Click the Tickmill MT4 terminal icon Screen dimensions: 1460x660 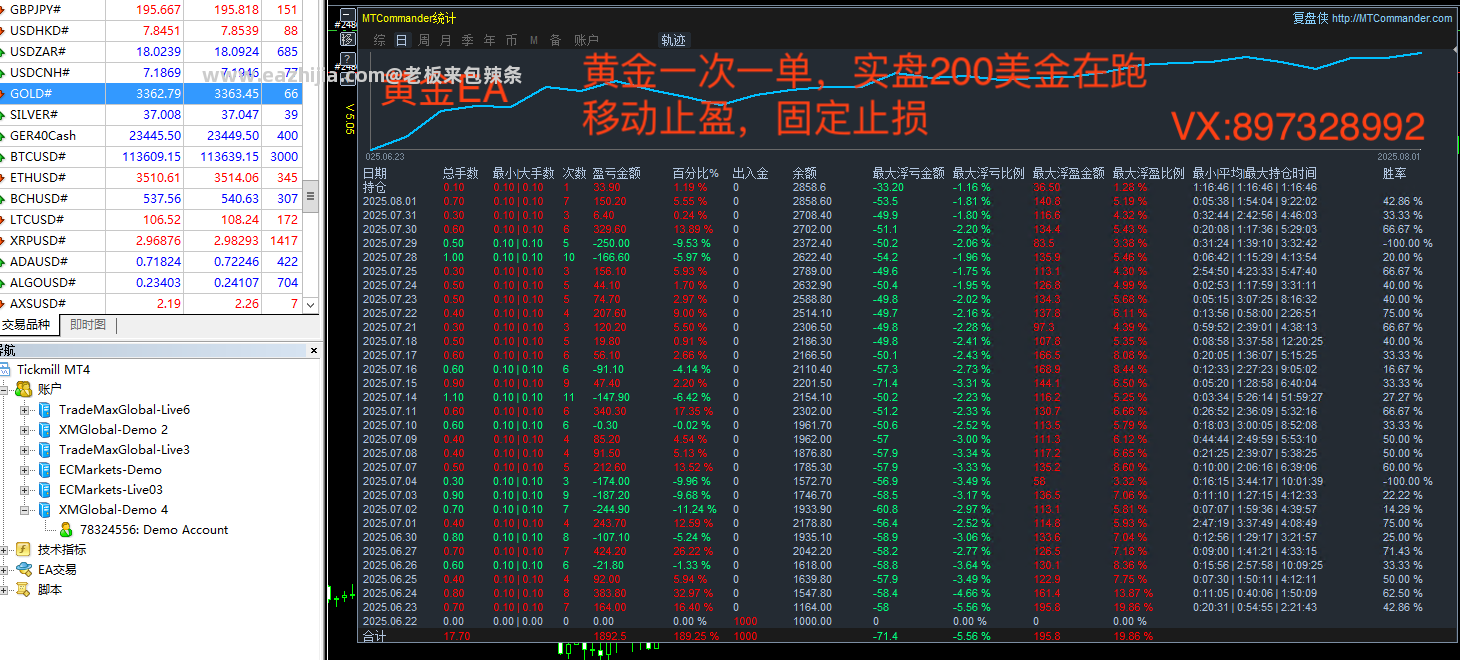(x=5, y=369)
